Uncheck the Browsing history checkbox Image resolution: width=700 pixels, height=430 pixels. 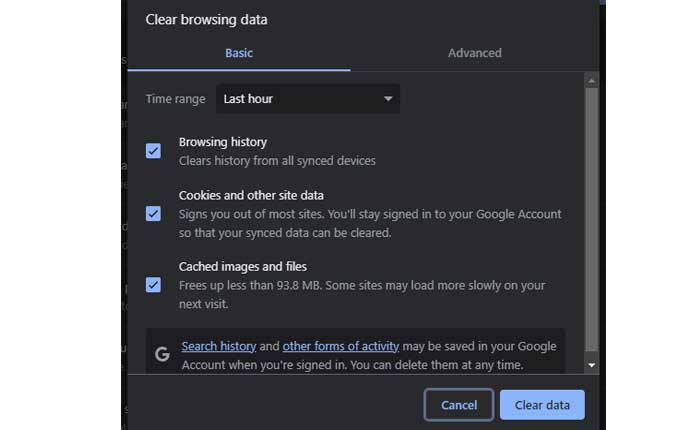point(153,151)
